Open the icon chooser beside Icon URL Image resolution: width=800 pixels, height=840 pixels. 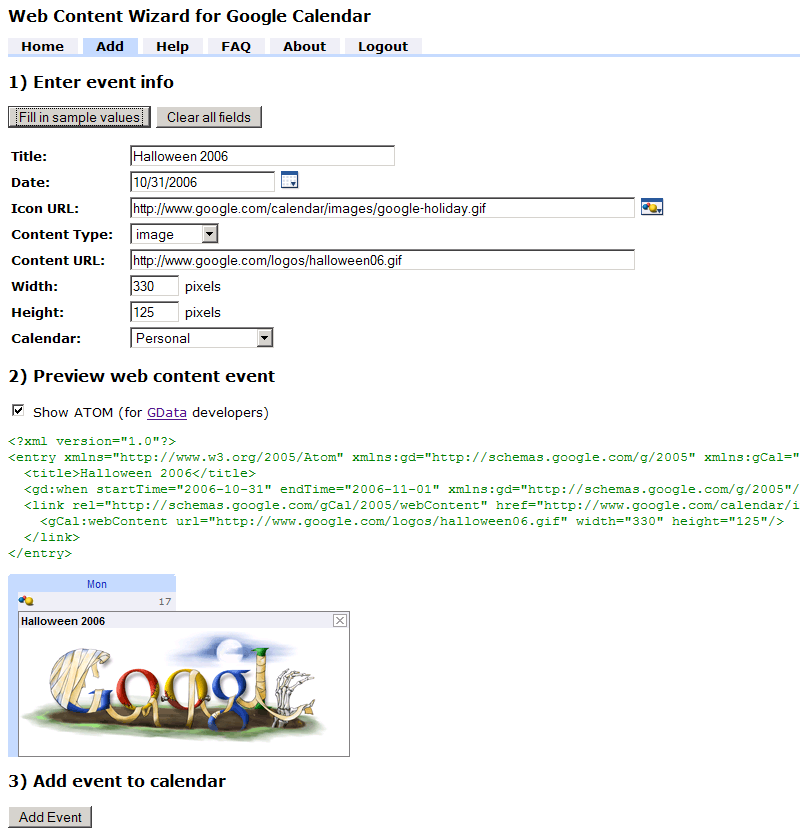tap(652, 207)
